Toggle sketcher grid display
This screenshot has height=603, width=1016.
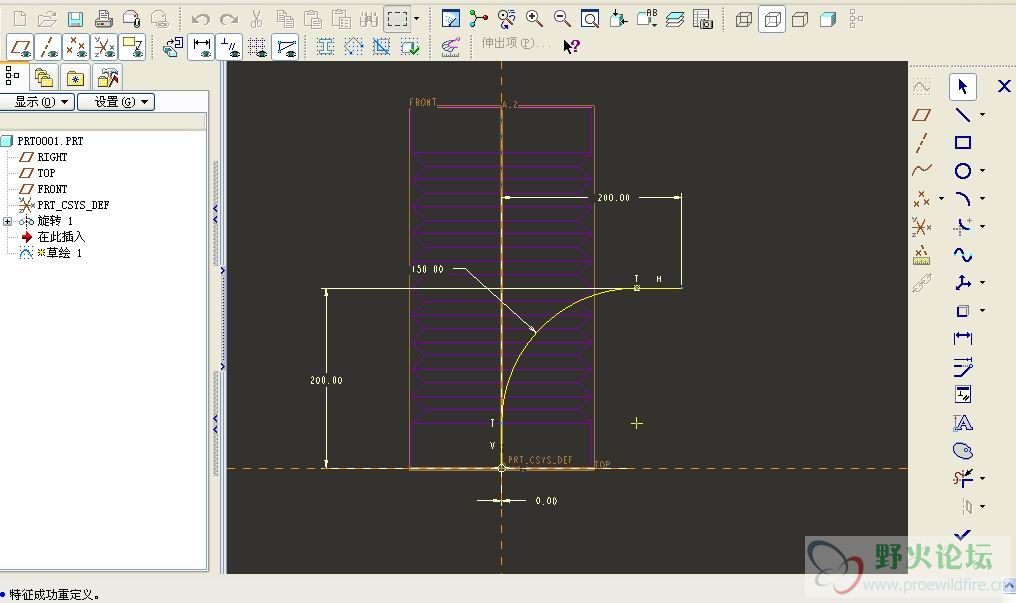click(257, 47)
